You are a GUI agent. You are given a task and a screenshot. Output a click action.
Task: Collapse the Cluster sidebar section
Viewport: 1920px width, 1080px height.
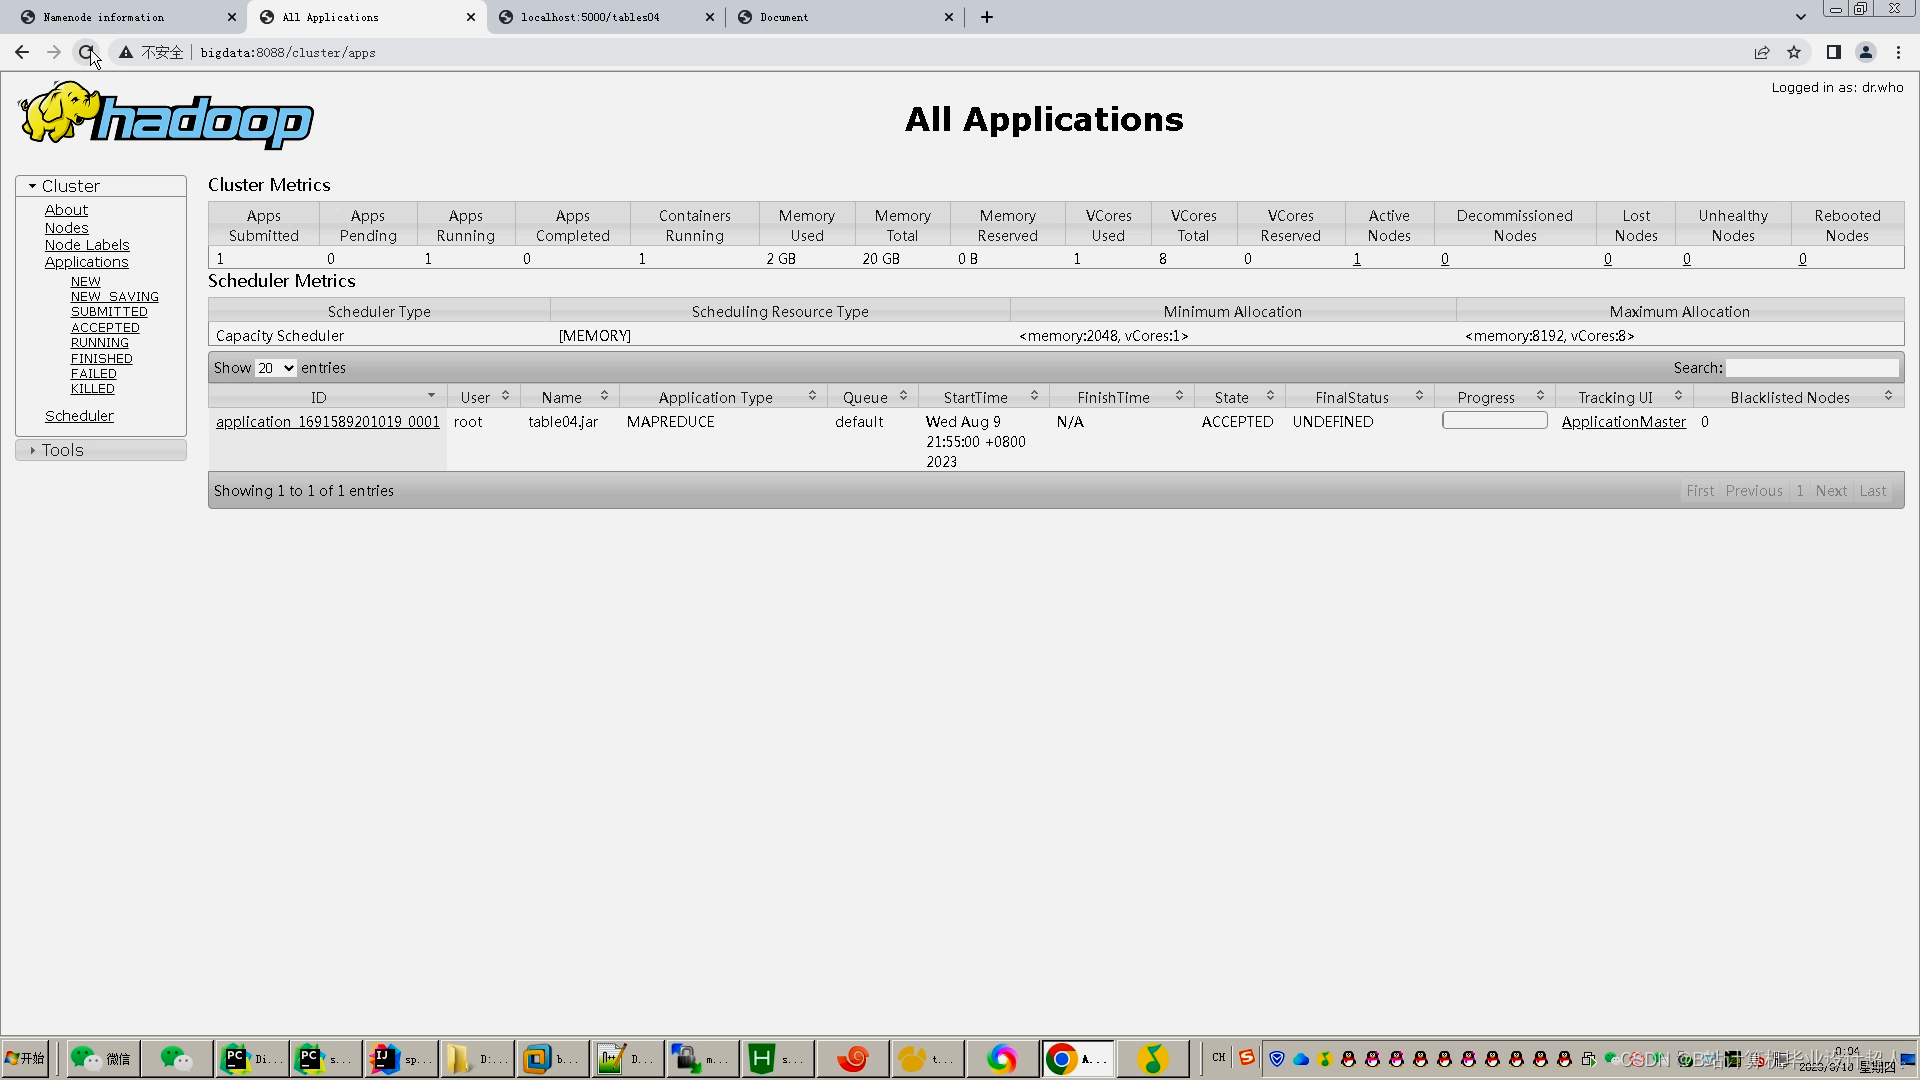pos(70,186)
